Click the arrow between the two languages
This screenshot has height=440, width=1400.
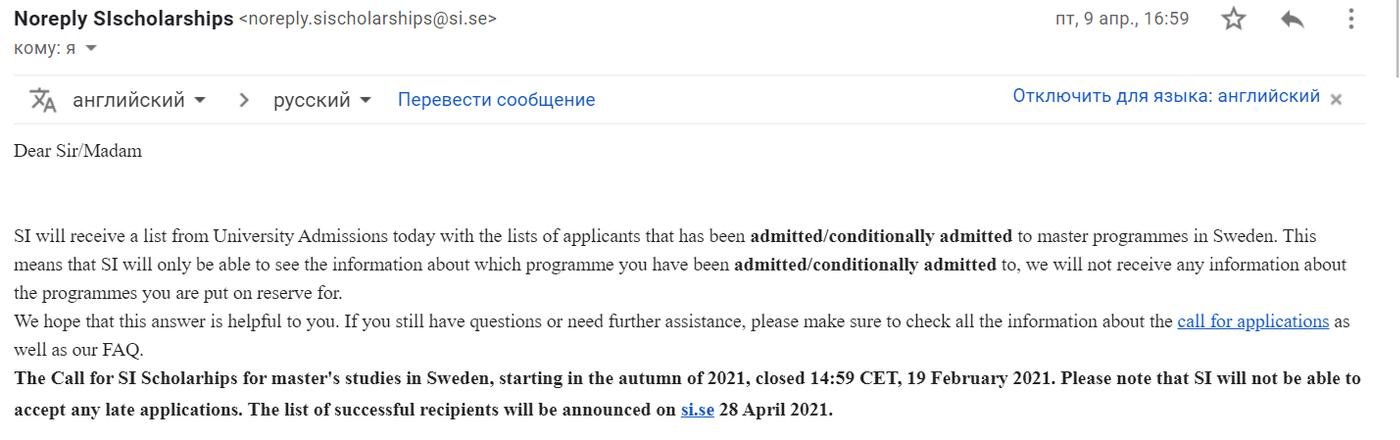[x=243, y=100]
